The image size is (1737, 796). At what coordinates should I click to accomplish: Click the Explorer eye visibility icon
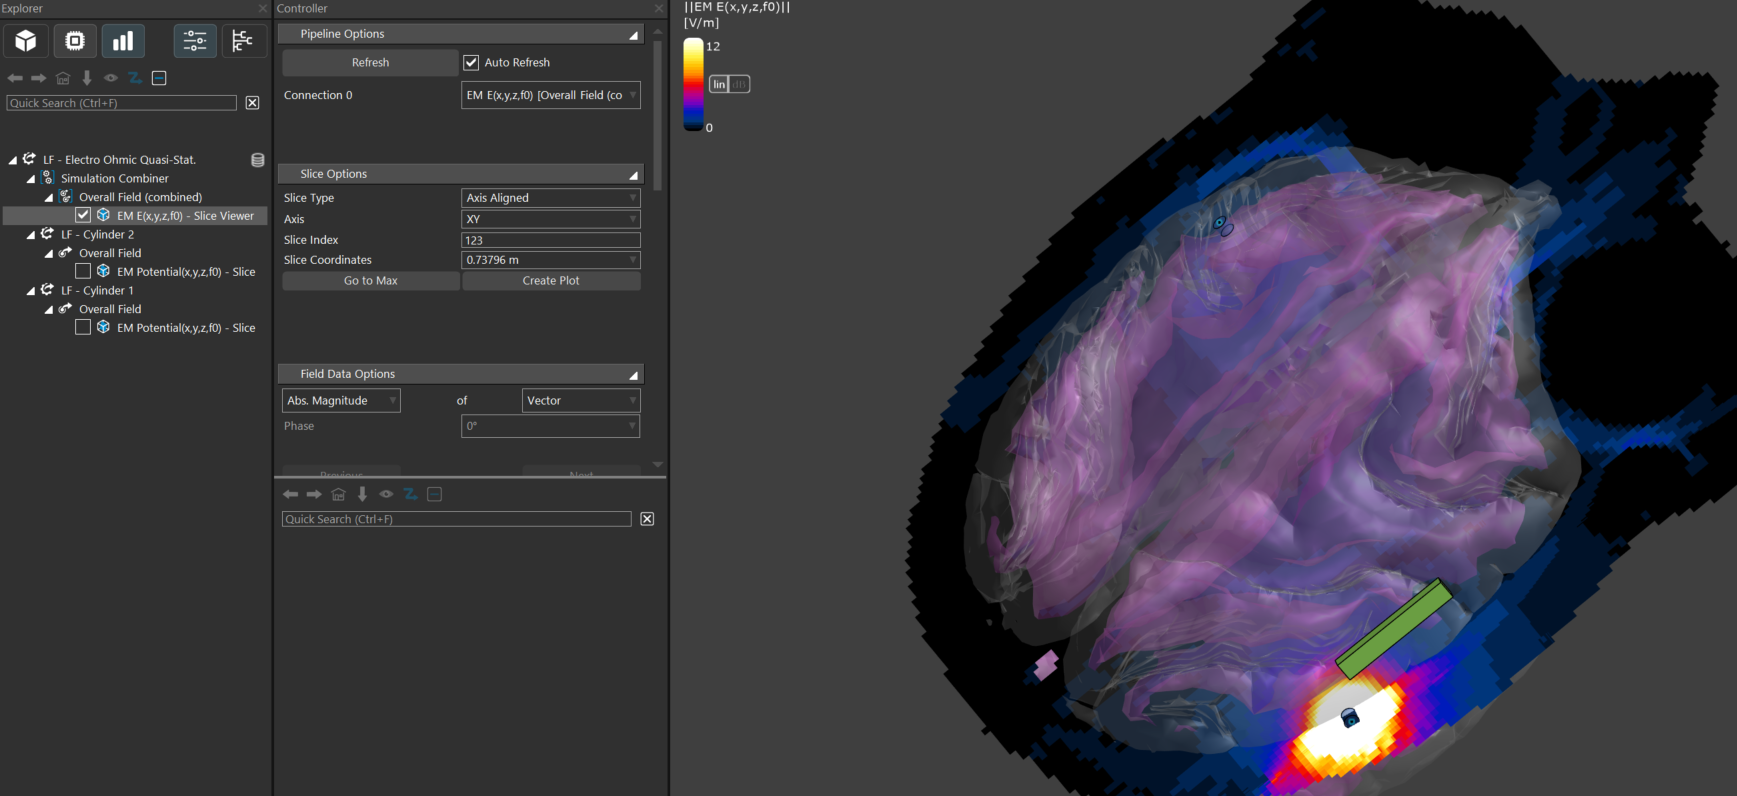tap(111, 78)
